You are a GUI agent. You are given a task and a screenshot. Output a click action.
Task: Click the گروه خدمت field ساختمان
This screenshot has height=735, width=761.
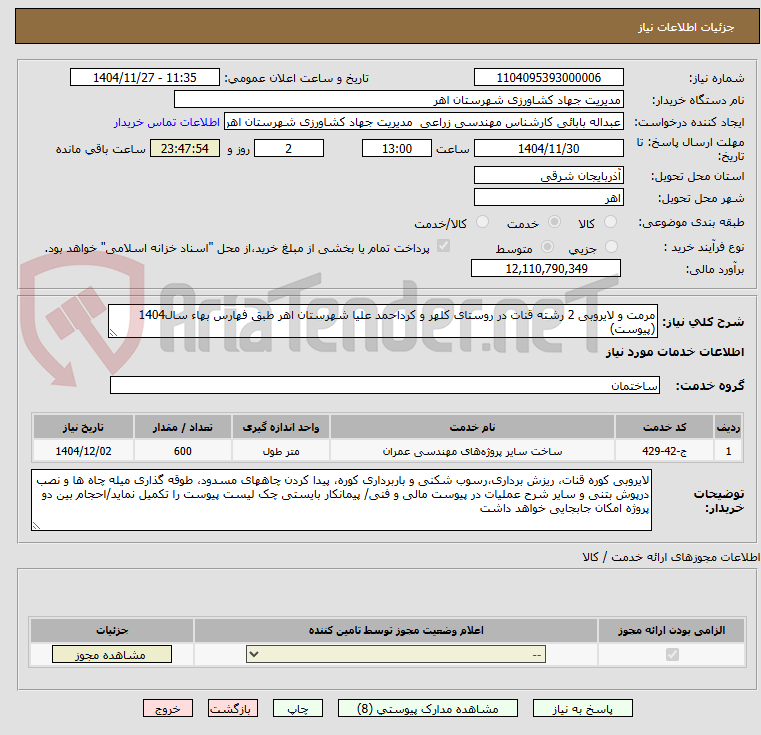[x=384, y=385]
